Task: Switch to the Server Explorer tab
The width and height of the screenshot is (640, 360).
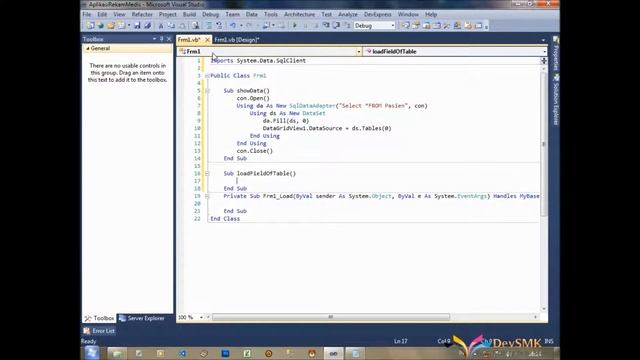Action: pyautogui.click(x=142, y=318)
